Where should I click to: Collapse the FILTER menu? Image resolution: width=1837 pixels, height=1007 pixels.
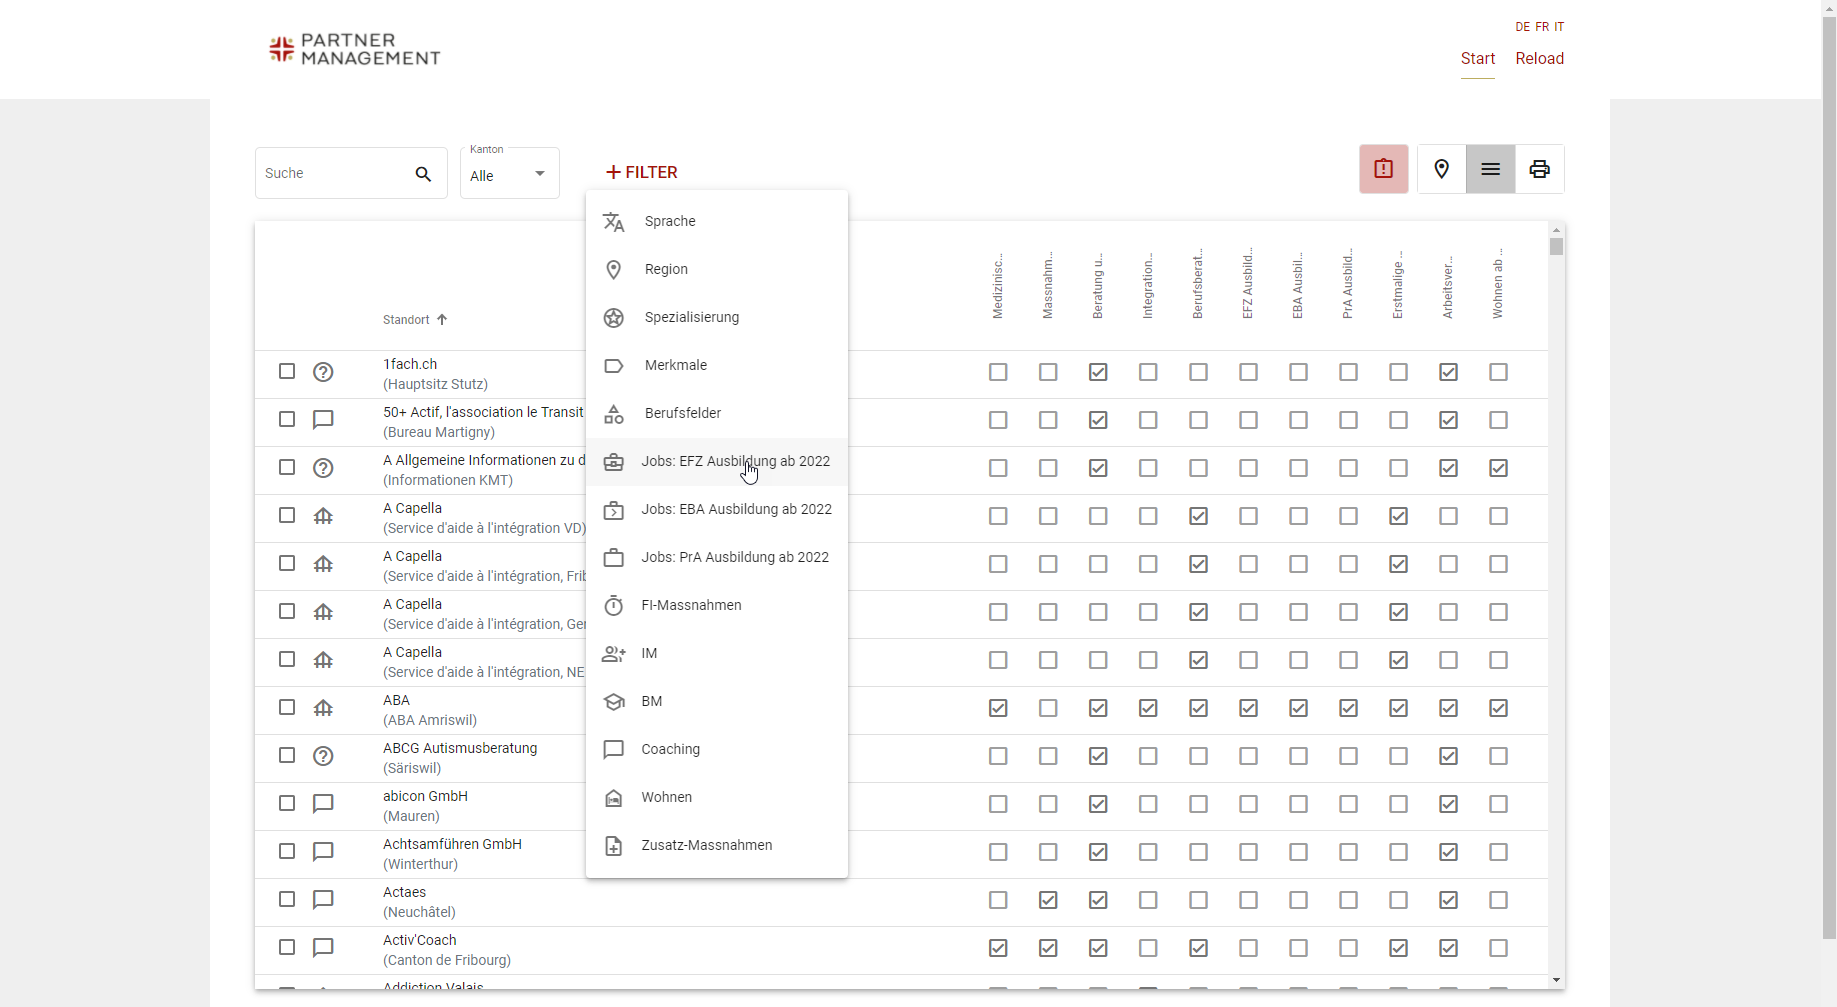(641, 172)
